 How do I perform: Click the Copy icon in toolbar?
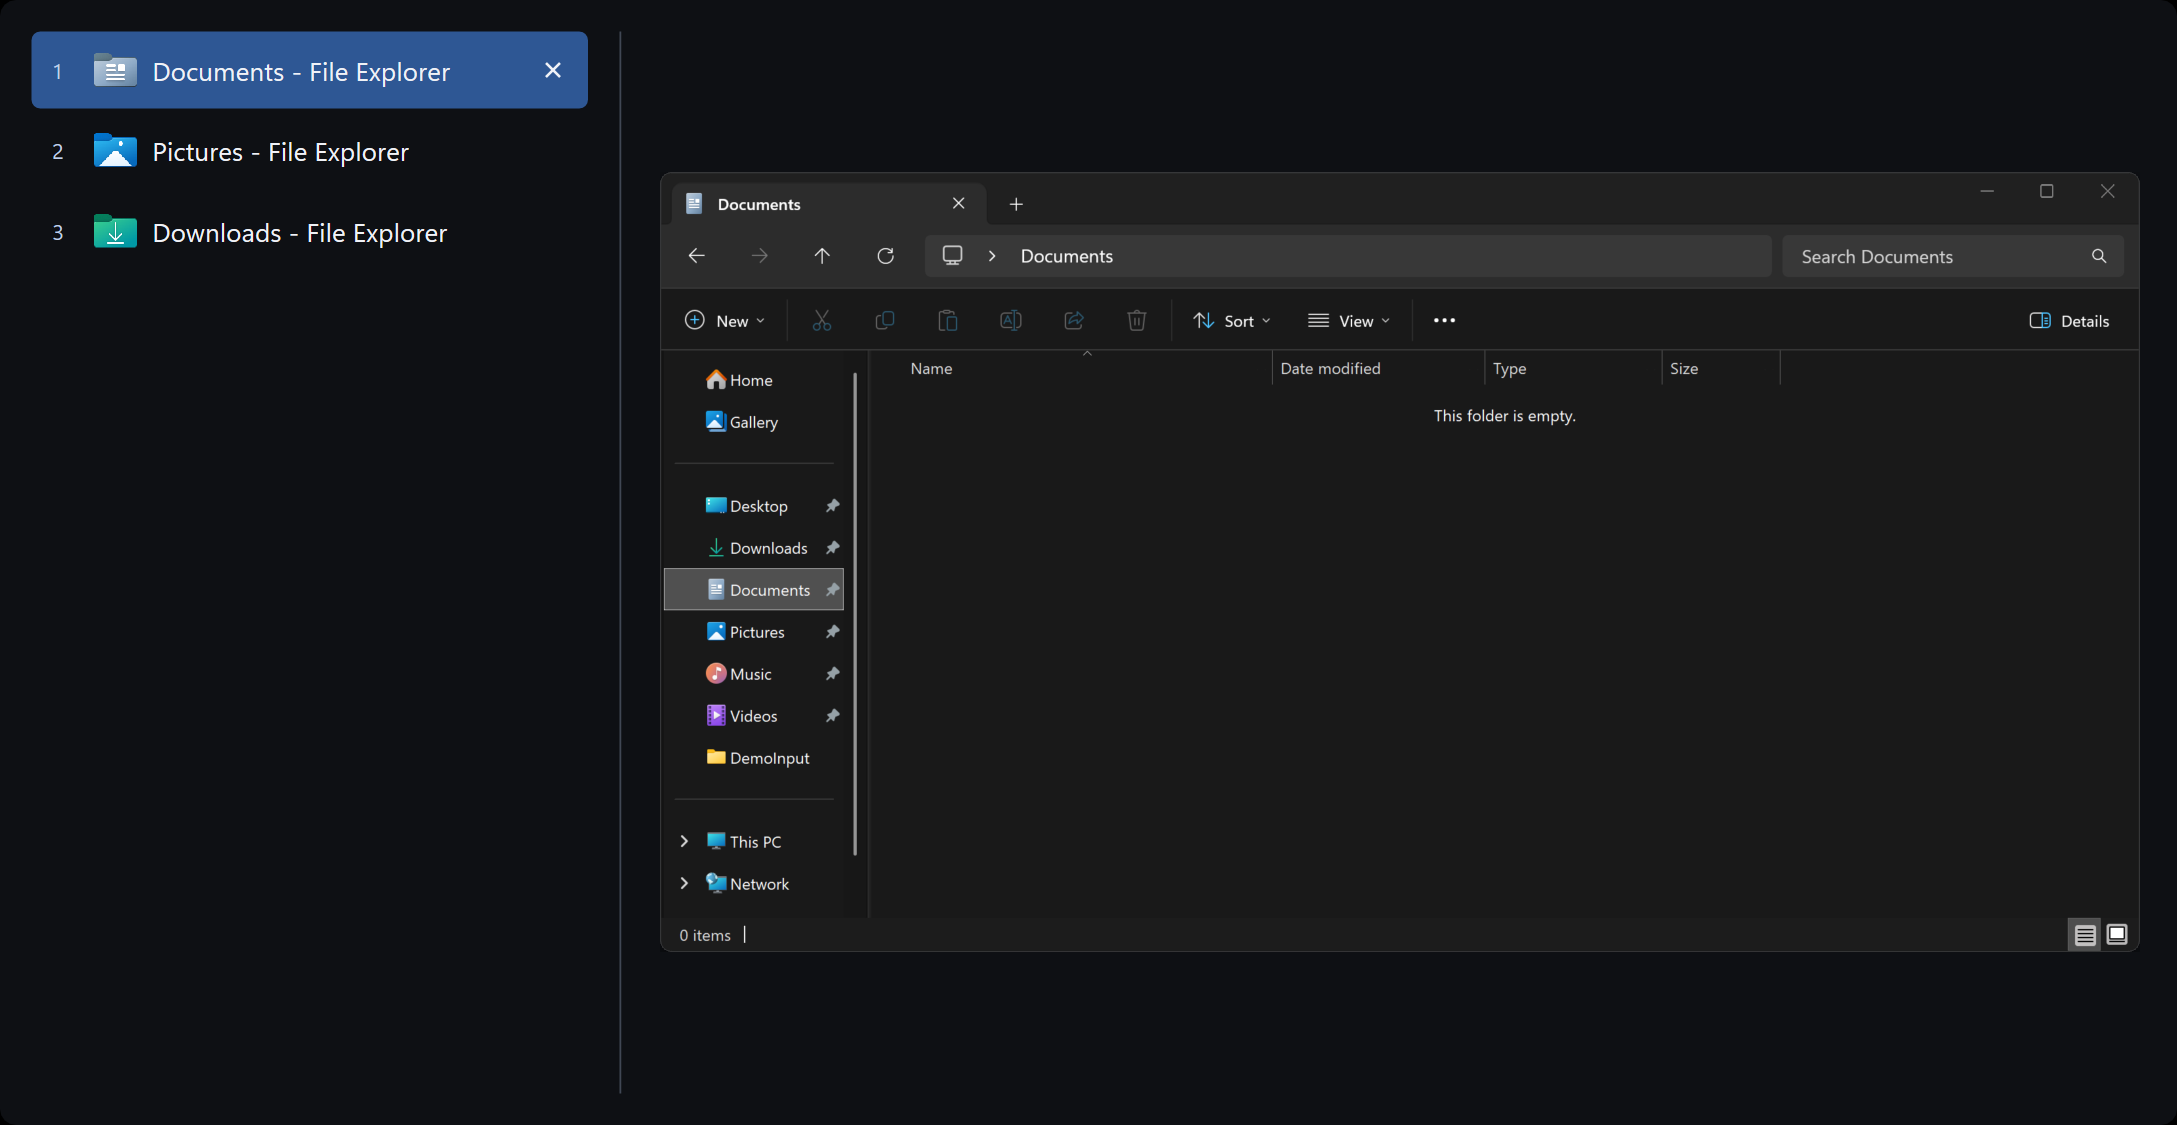[x=884, y=321]
